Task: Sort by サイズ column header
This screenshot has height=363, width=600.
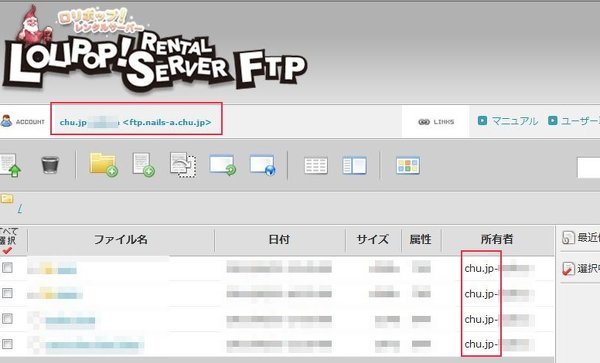Action: pyautogui.click(x=373, y=239)
